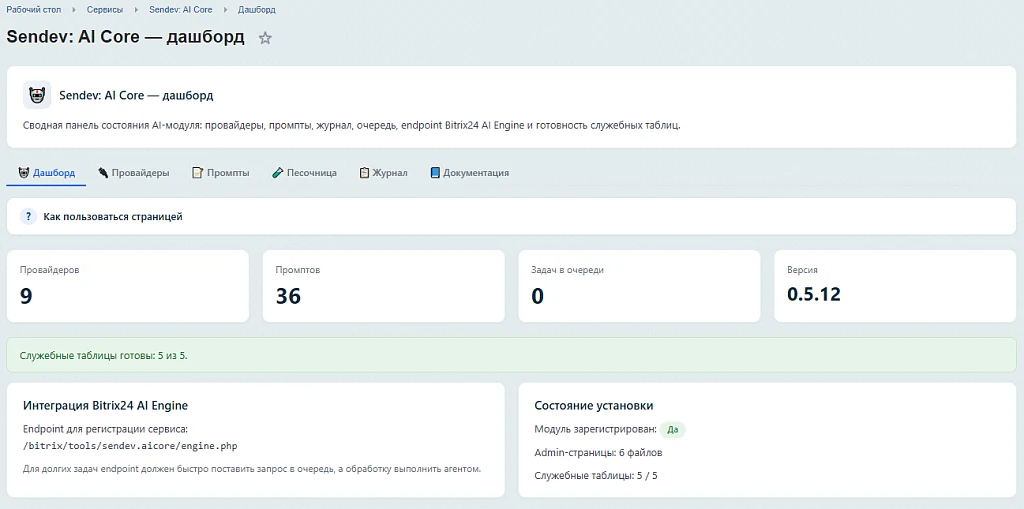Click the Провайдеры tab's plug icon

pos(103,172)
